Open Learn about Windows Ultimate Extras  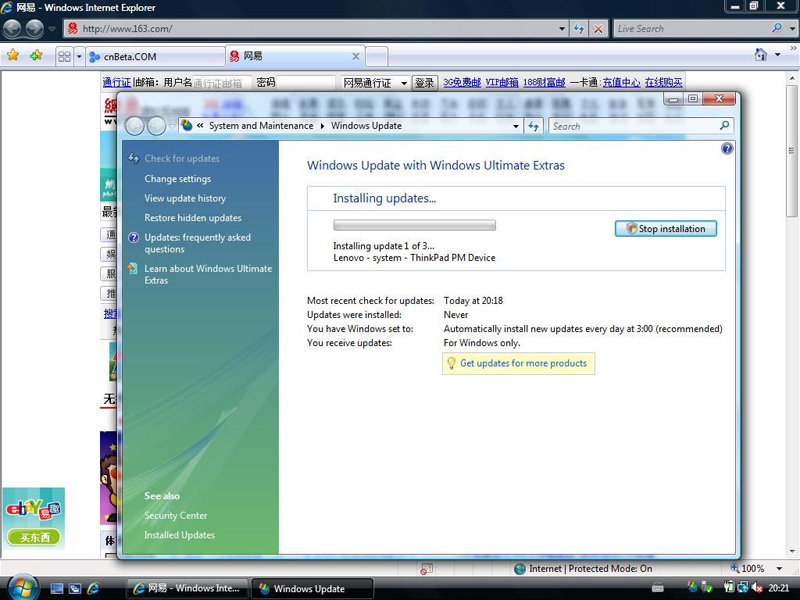point(208,274)
